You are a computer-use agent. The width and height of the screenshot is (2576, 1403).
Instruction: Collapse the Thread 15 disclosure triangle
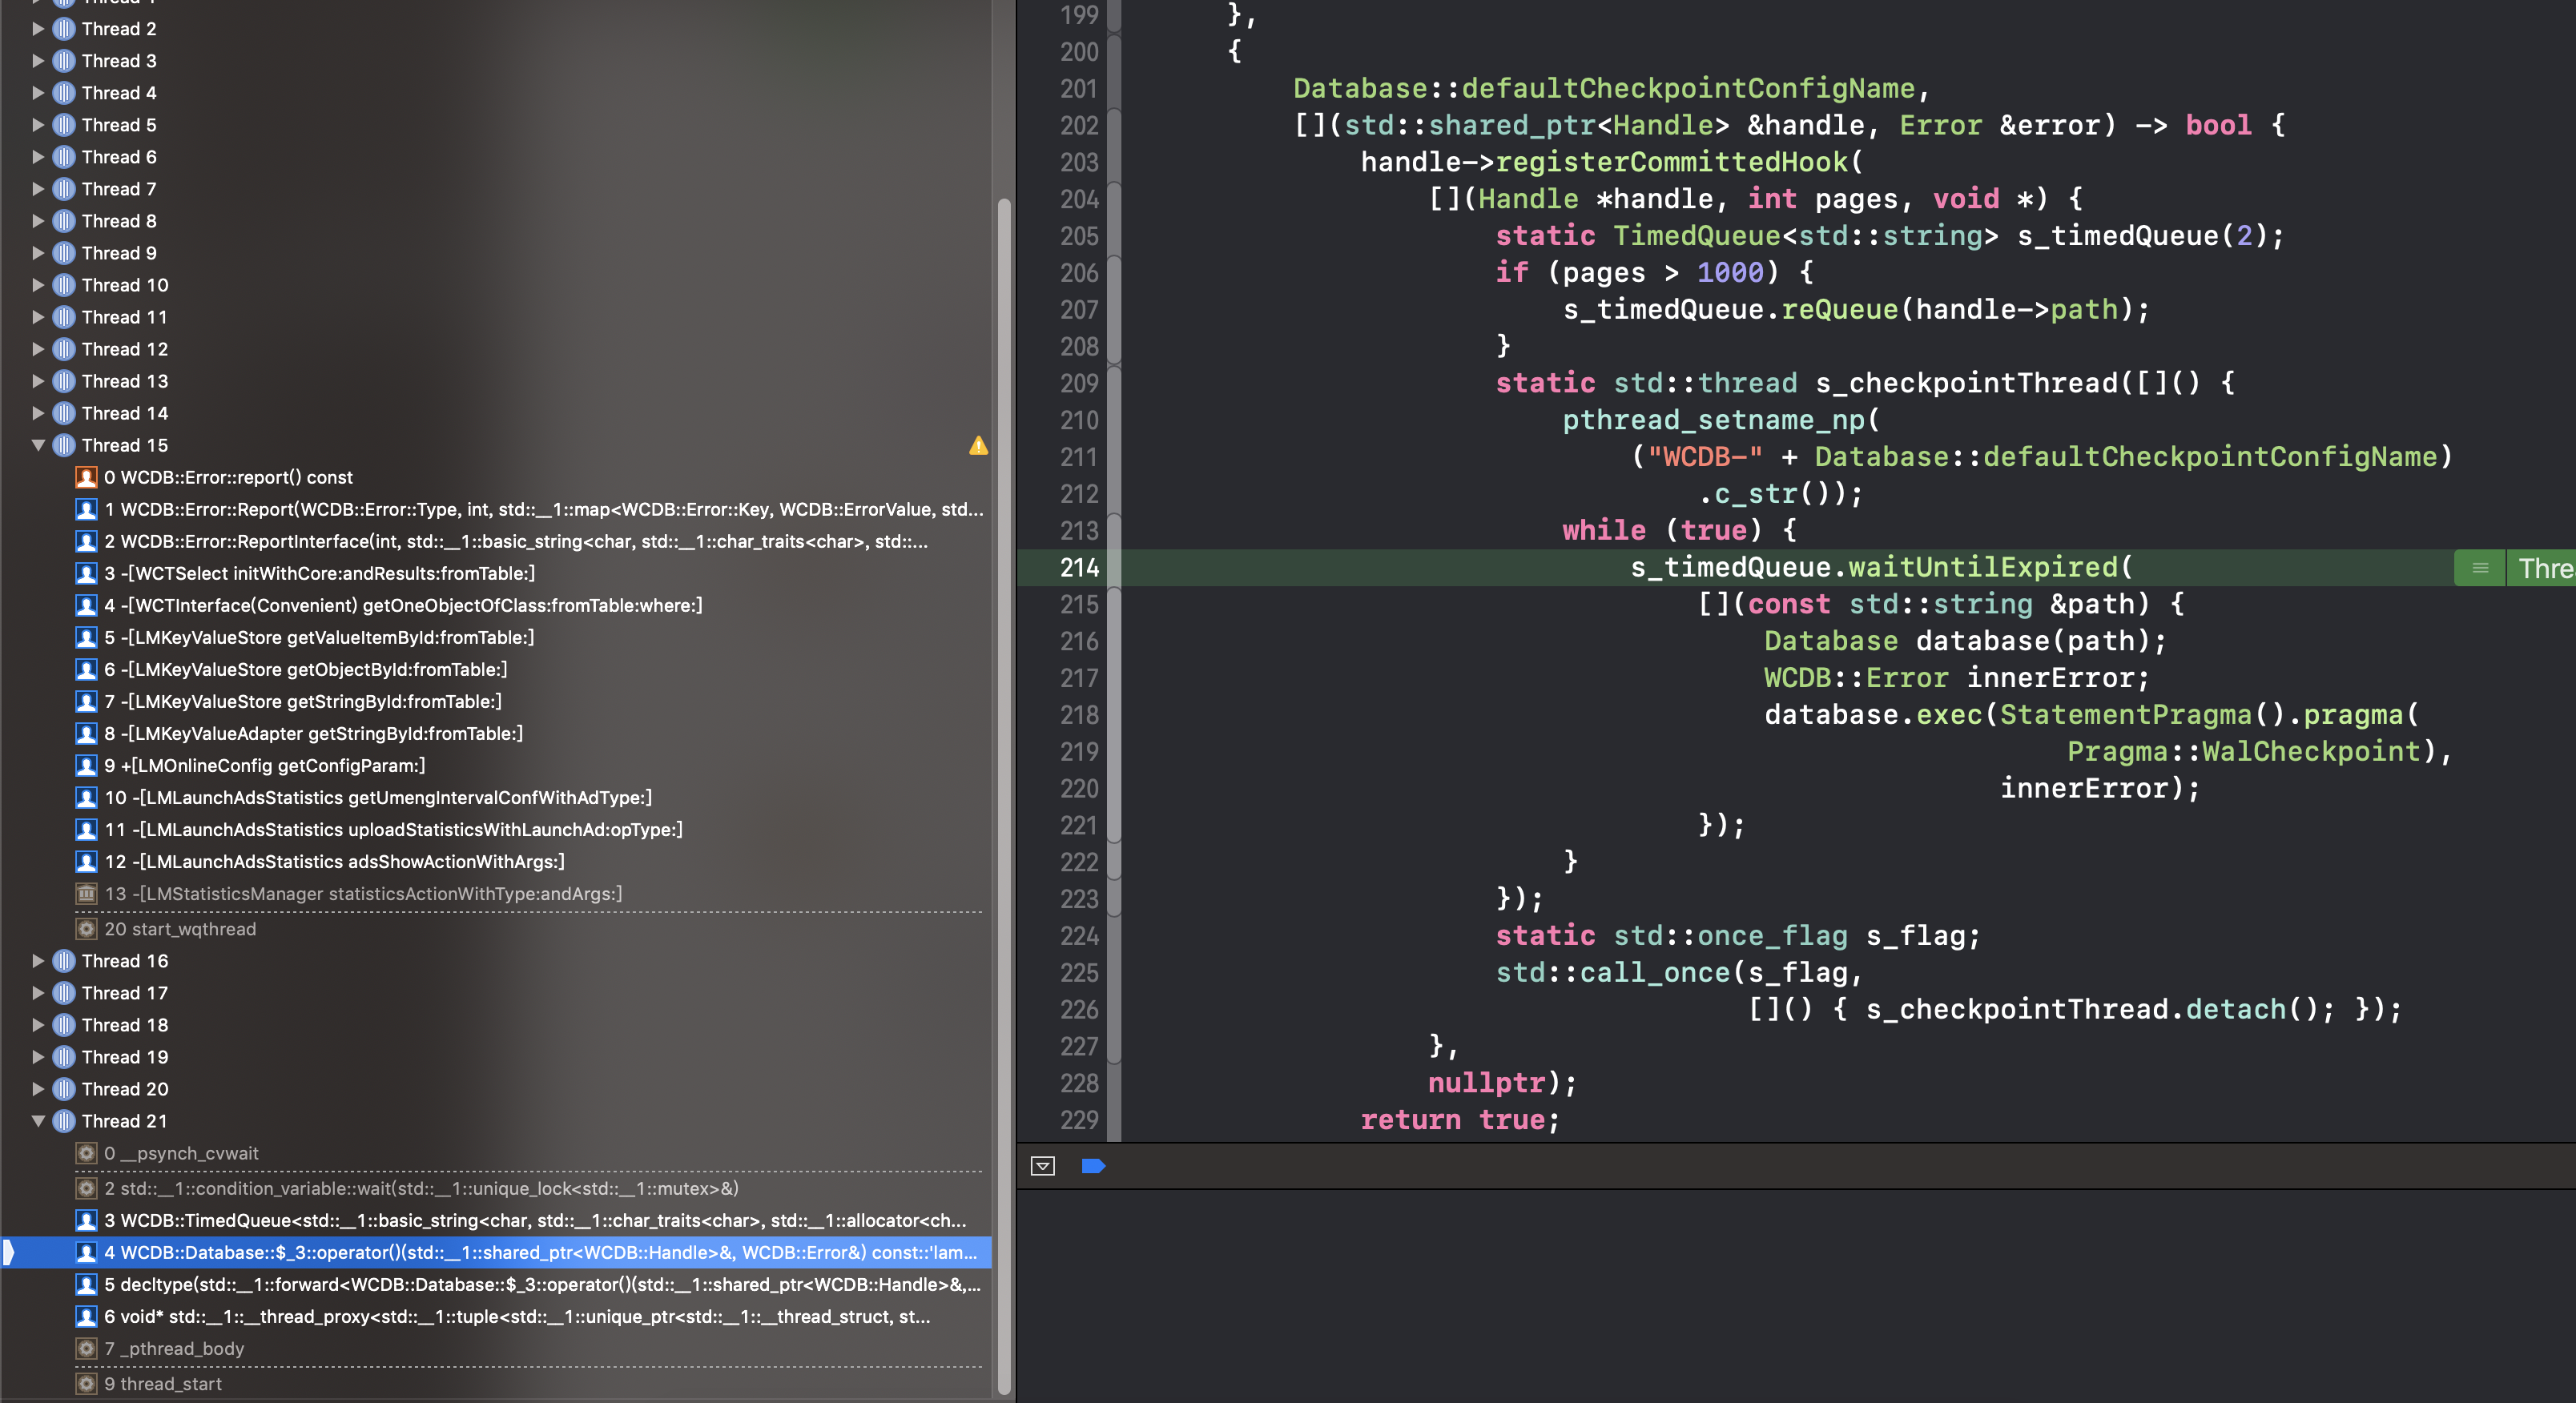coord(38,446)
